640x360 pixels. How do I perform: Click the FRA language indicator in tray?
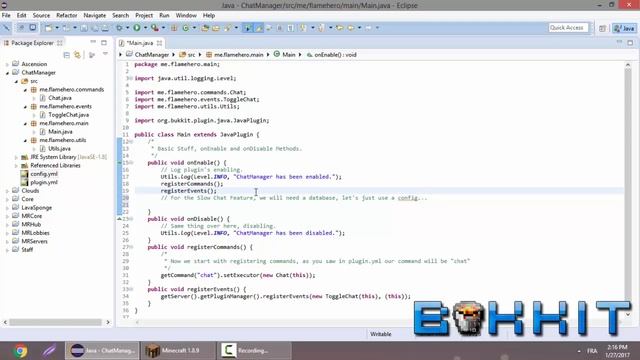tap(592, 351)
